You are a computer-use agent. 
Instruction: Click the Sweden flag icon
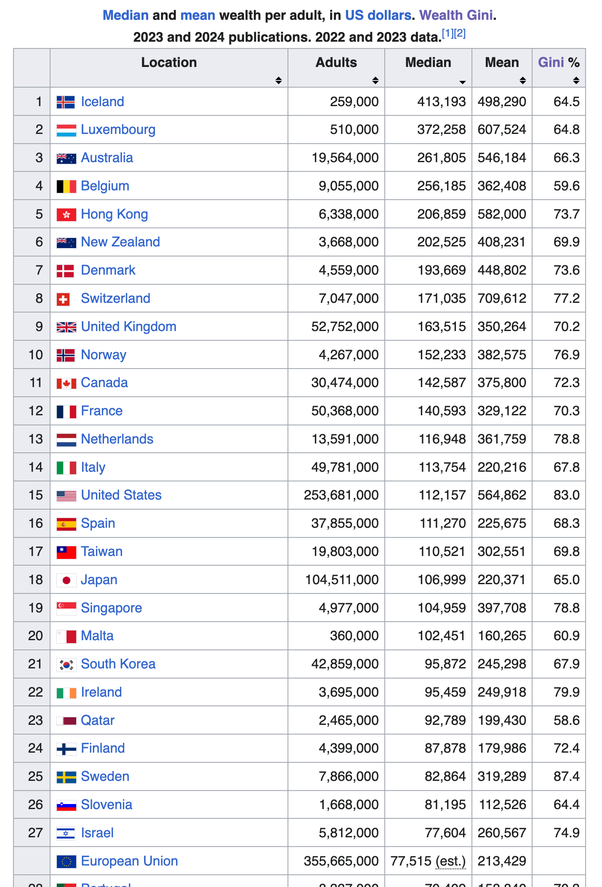coord(66,777)
